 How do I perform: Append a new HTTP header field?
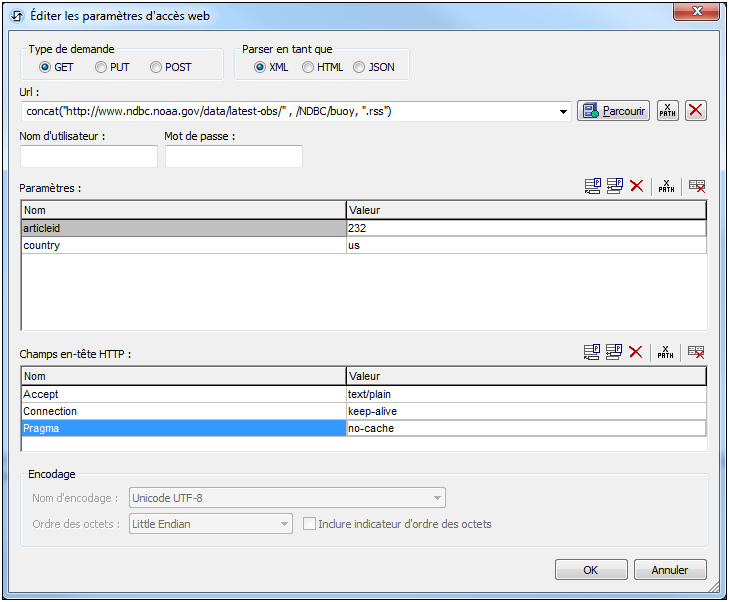[593, 352]
